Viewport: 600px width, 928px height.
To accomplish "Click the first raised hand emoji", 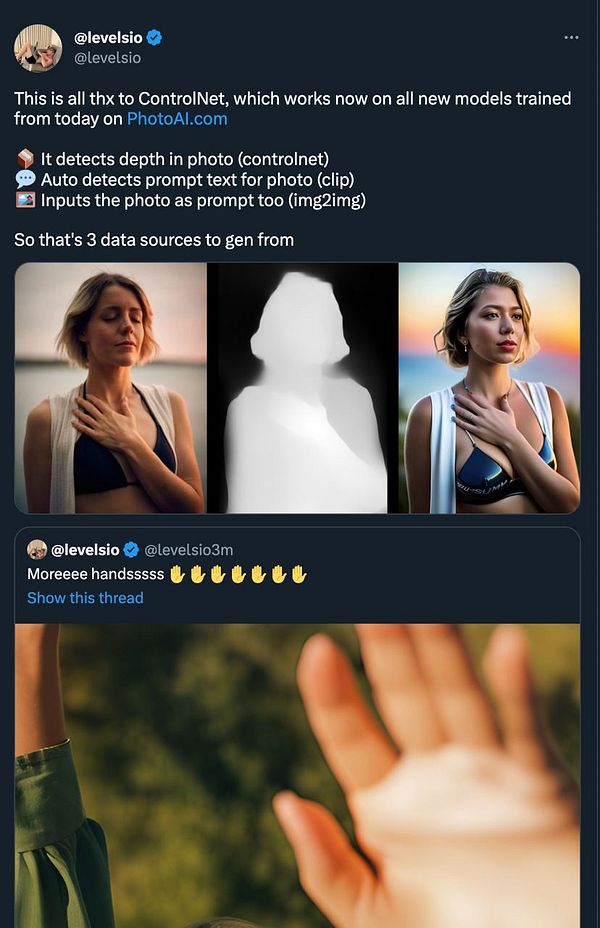I will [x=177, y=574].
